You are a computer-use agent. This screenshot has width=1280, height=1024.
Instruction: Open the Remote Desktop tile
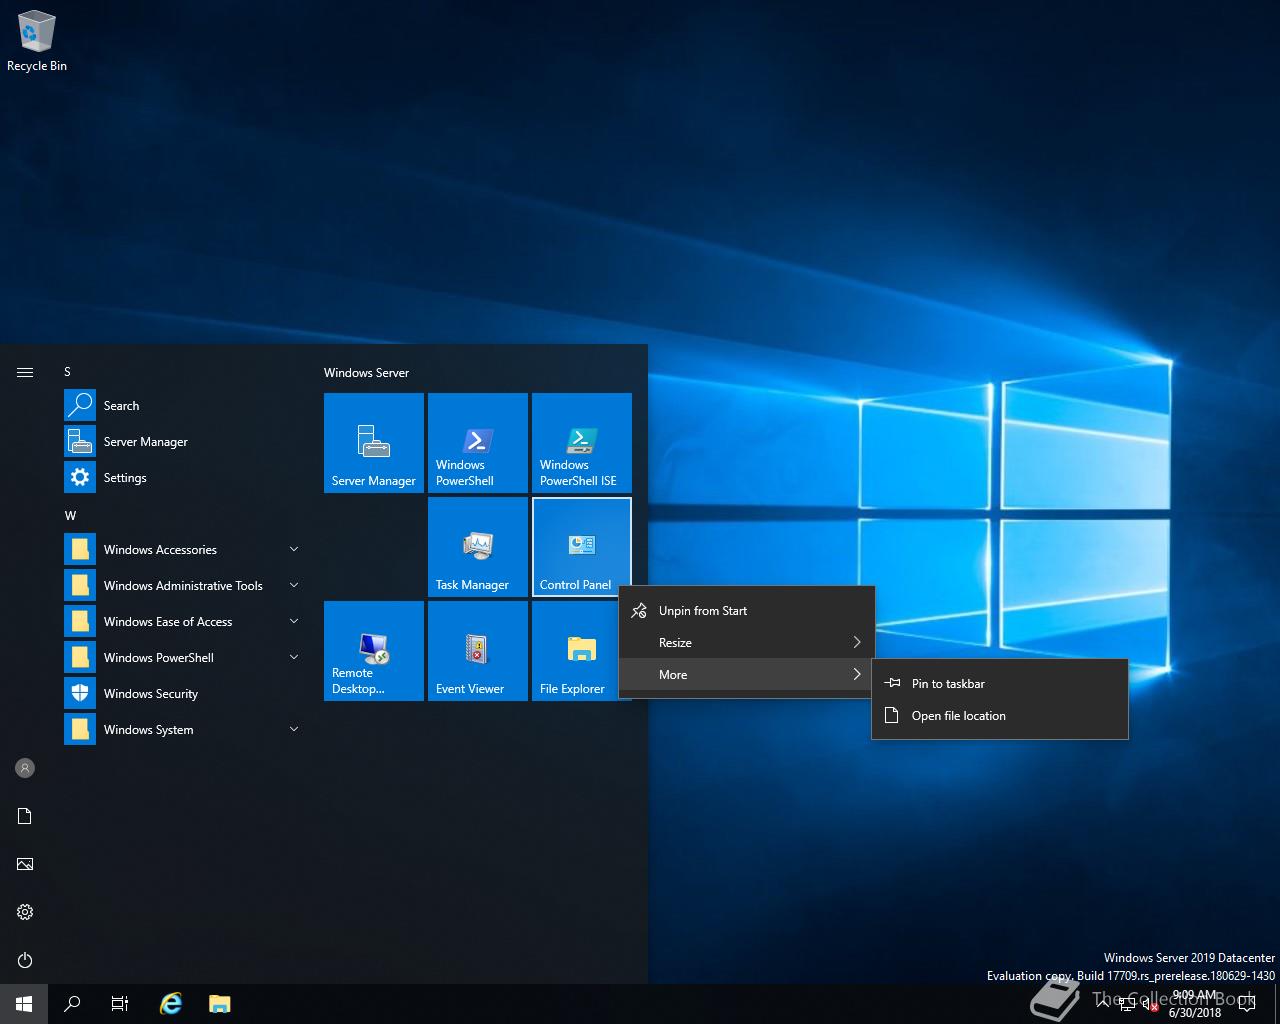375,651
